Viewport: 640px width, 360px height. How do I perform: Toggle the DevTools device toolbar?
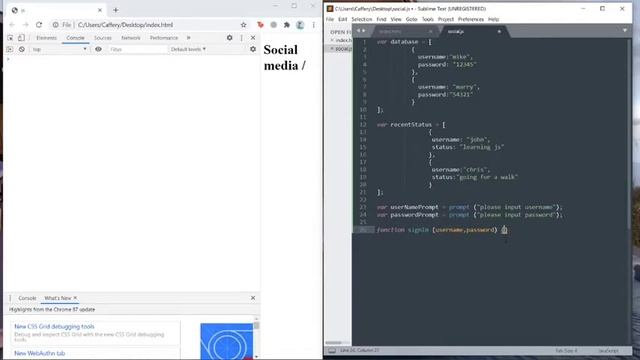(21, 38)
